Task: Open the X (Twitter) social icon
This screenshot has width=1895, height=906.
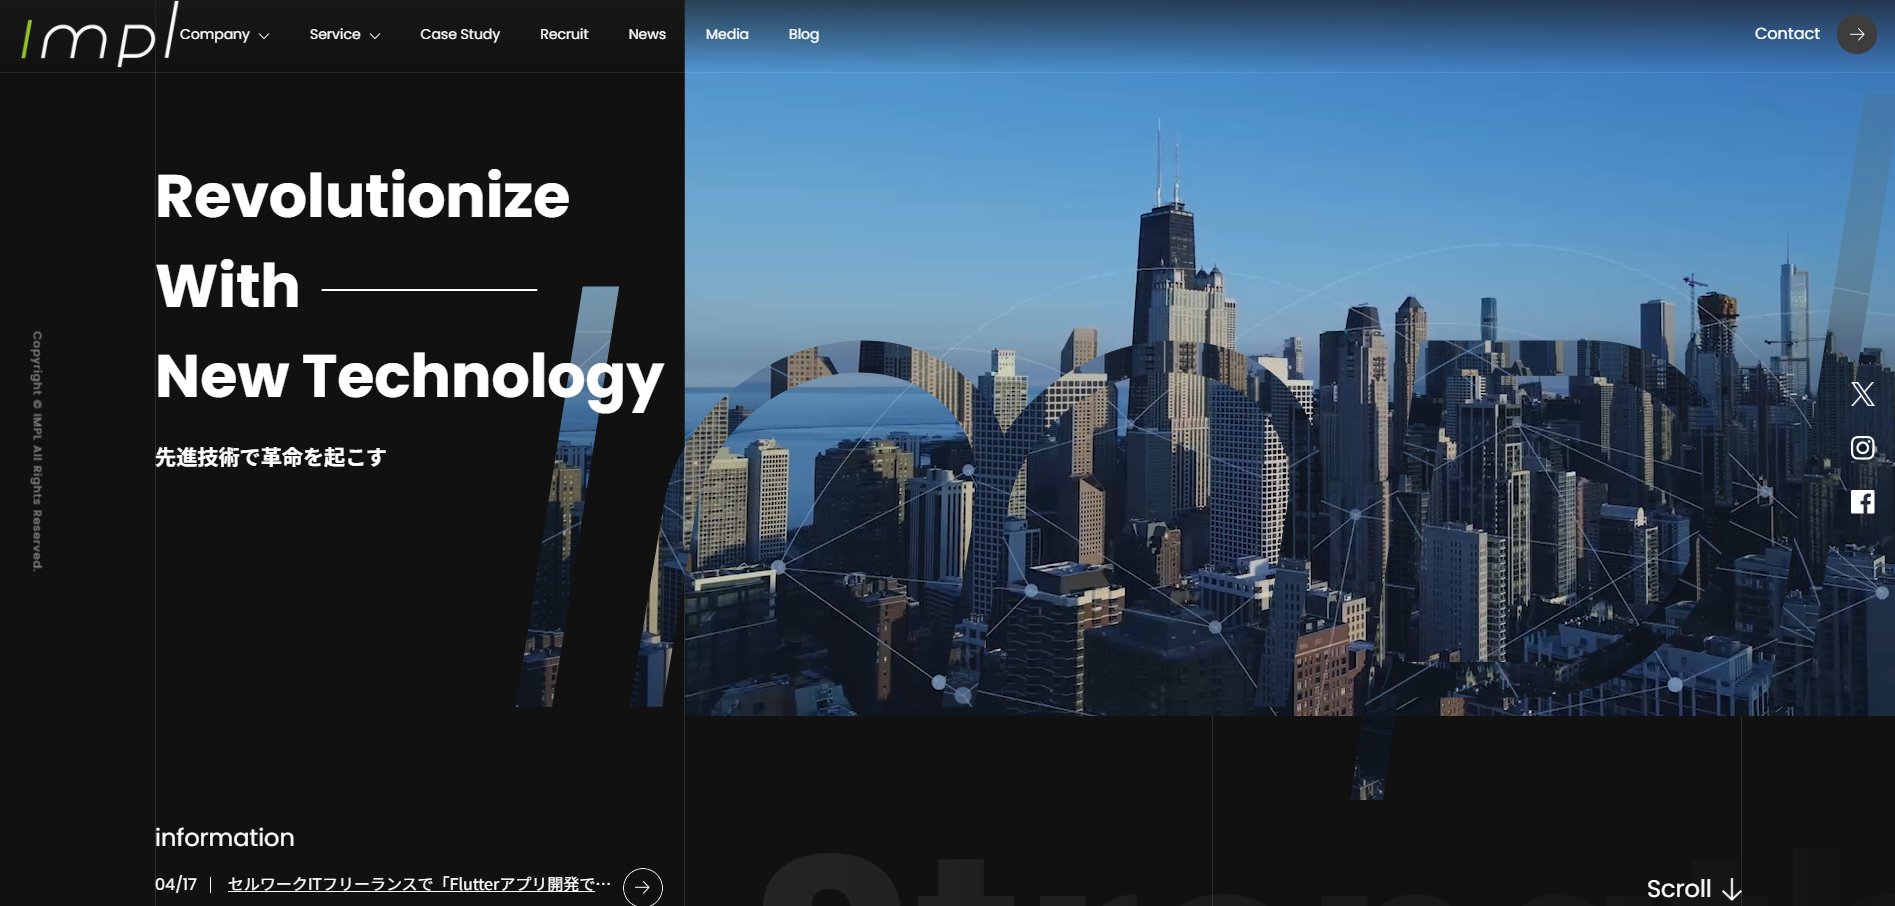Action: tap(1862, 394)
